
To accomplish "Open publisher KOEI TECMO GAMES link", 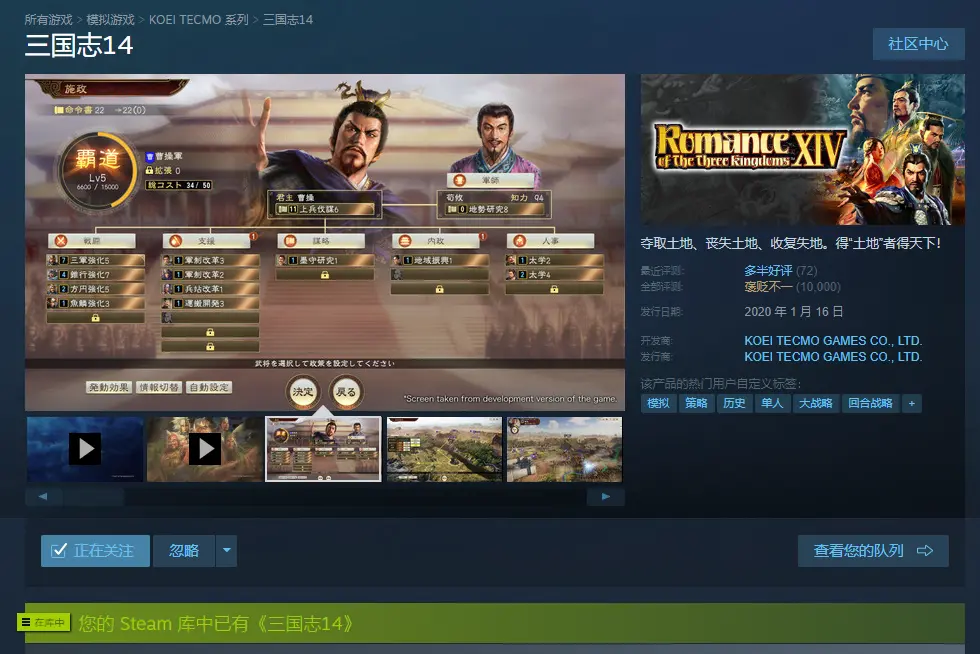I will coord(833,356).
